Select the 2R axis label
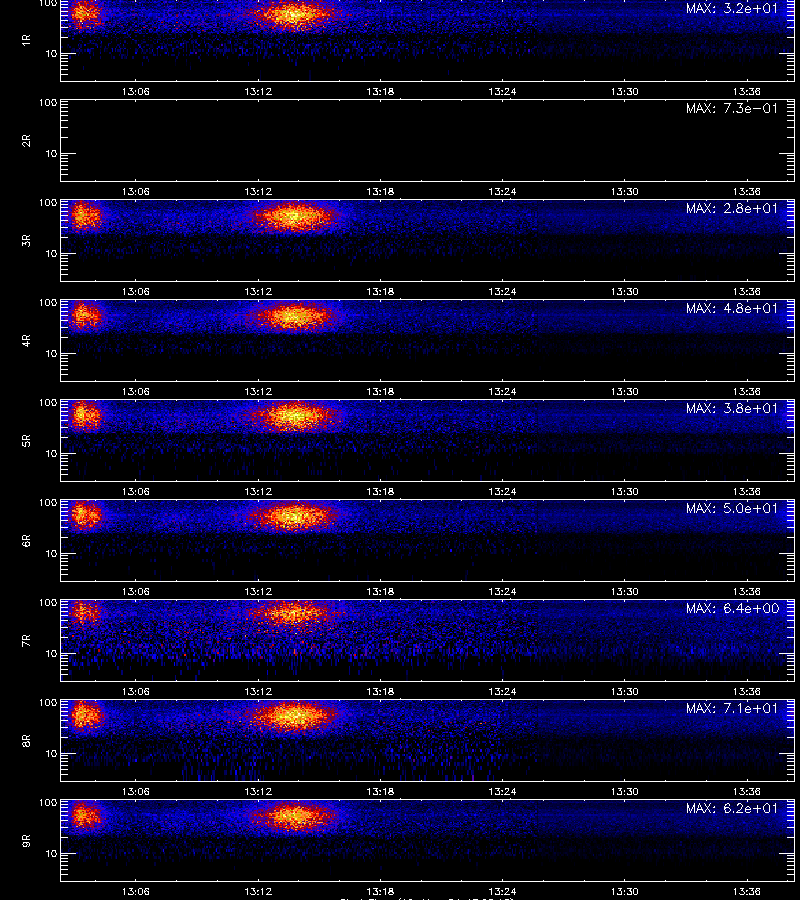The height and width of the screenshot is (900, 800). [x=26, y=141]
